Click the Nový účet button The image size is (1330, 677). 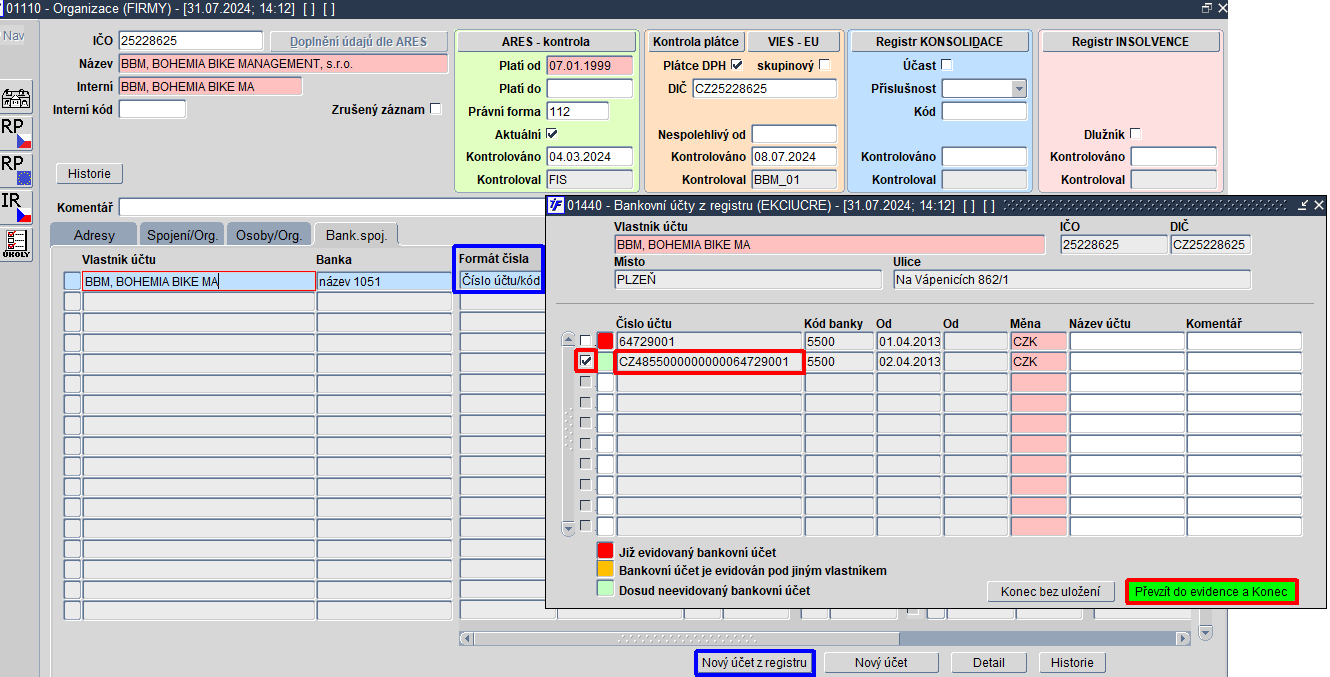click(x=881, y=662)
